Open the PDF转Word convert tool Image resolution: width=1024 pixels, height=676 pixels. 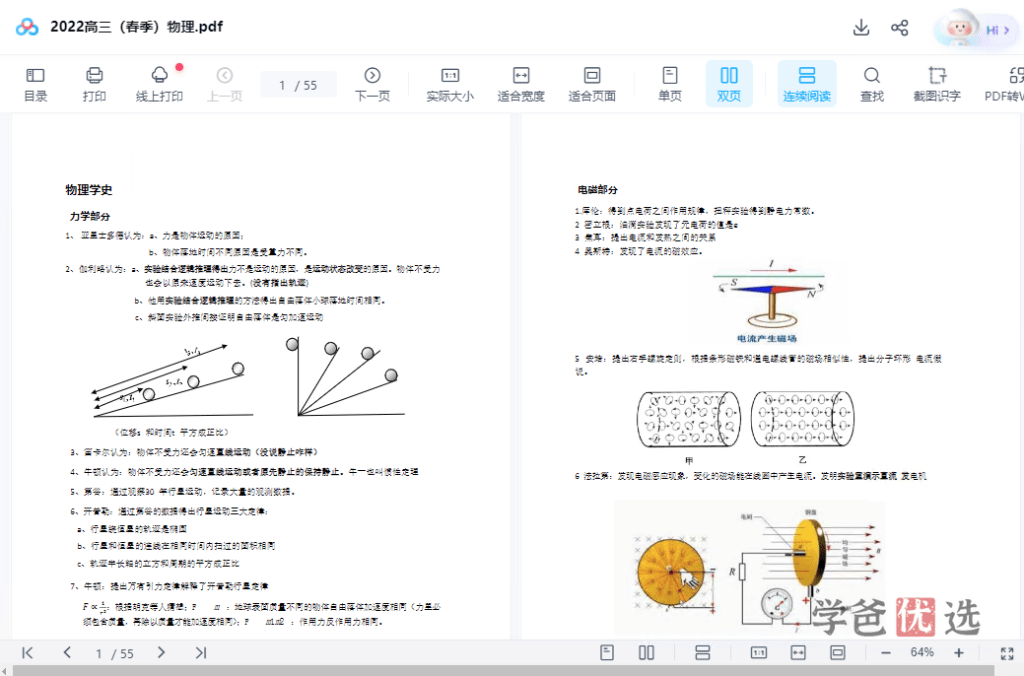point(1004,85)
